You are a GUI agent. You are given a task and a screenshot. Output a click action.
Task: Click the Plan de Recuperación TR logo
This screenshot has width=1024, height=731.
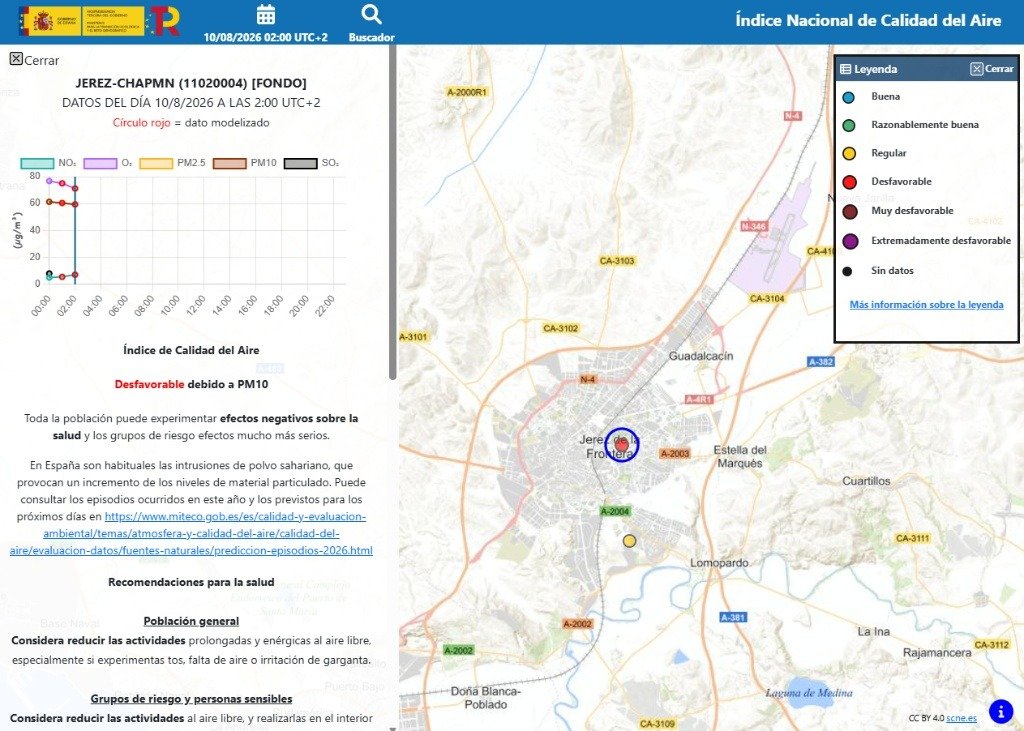coord(164,22)
